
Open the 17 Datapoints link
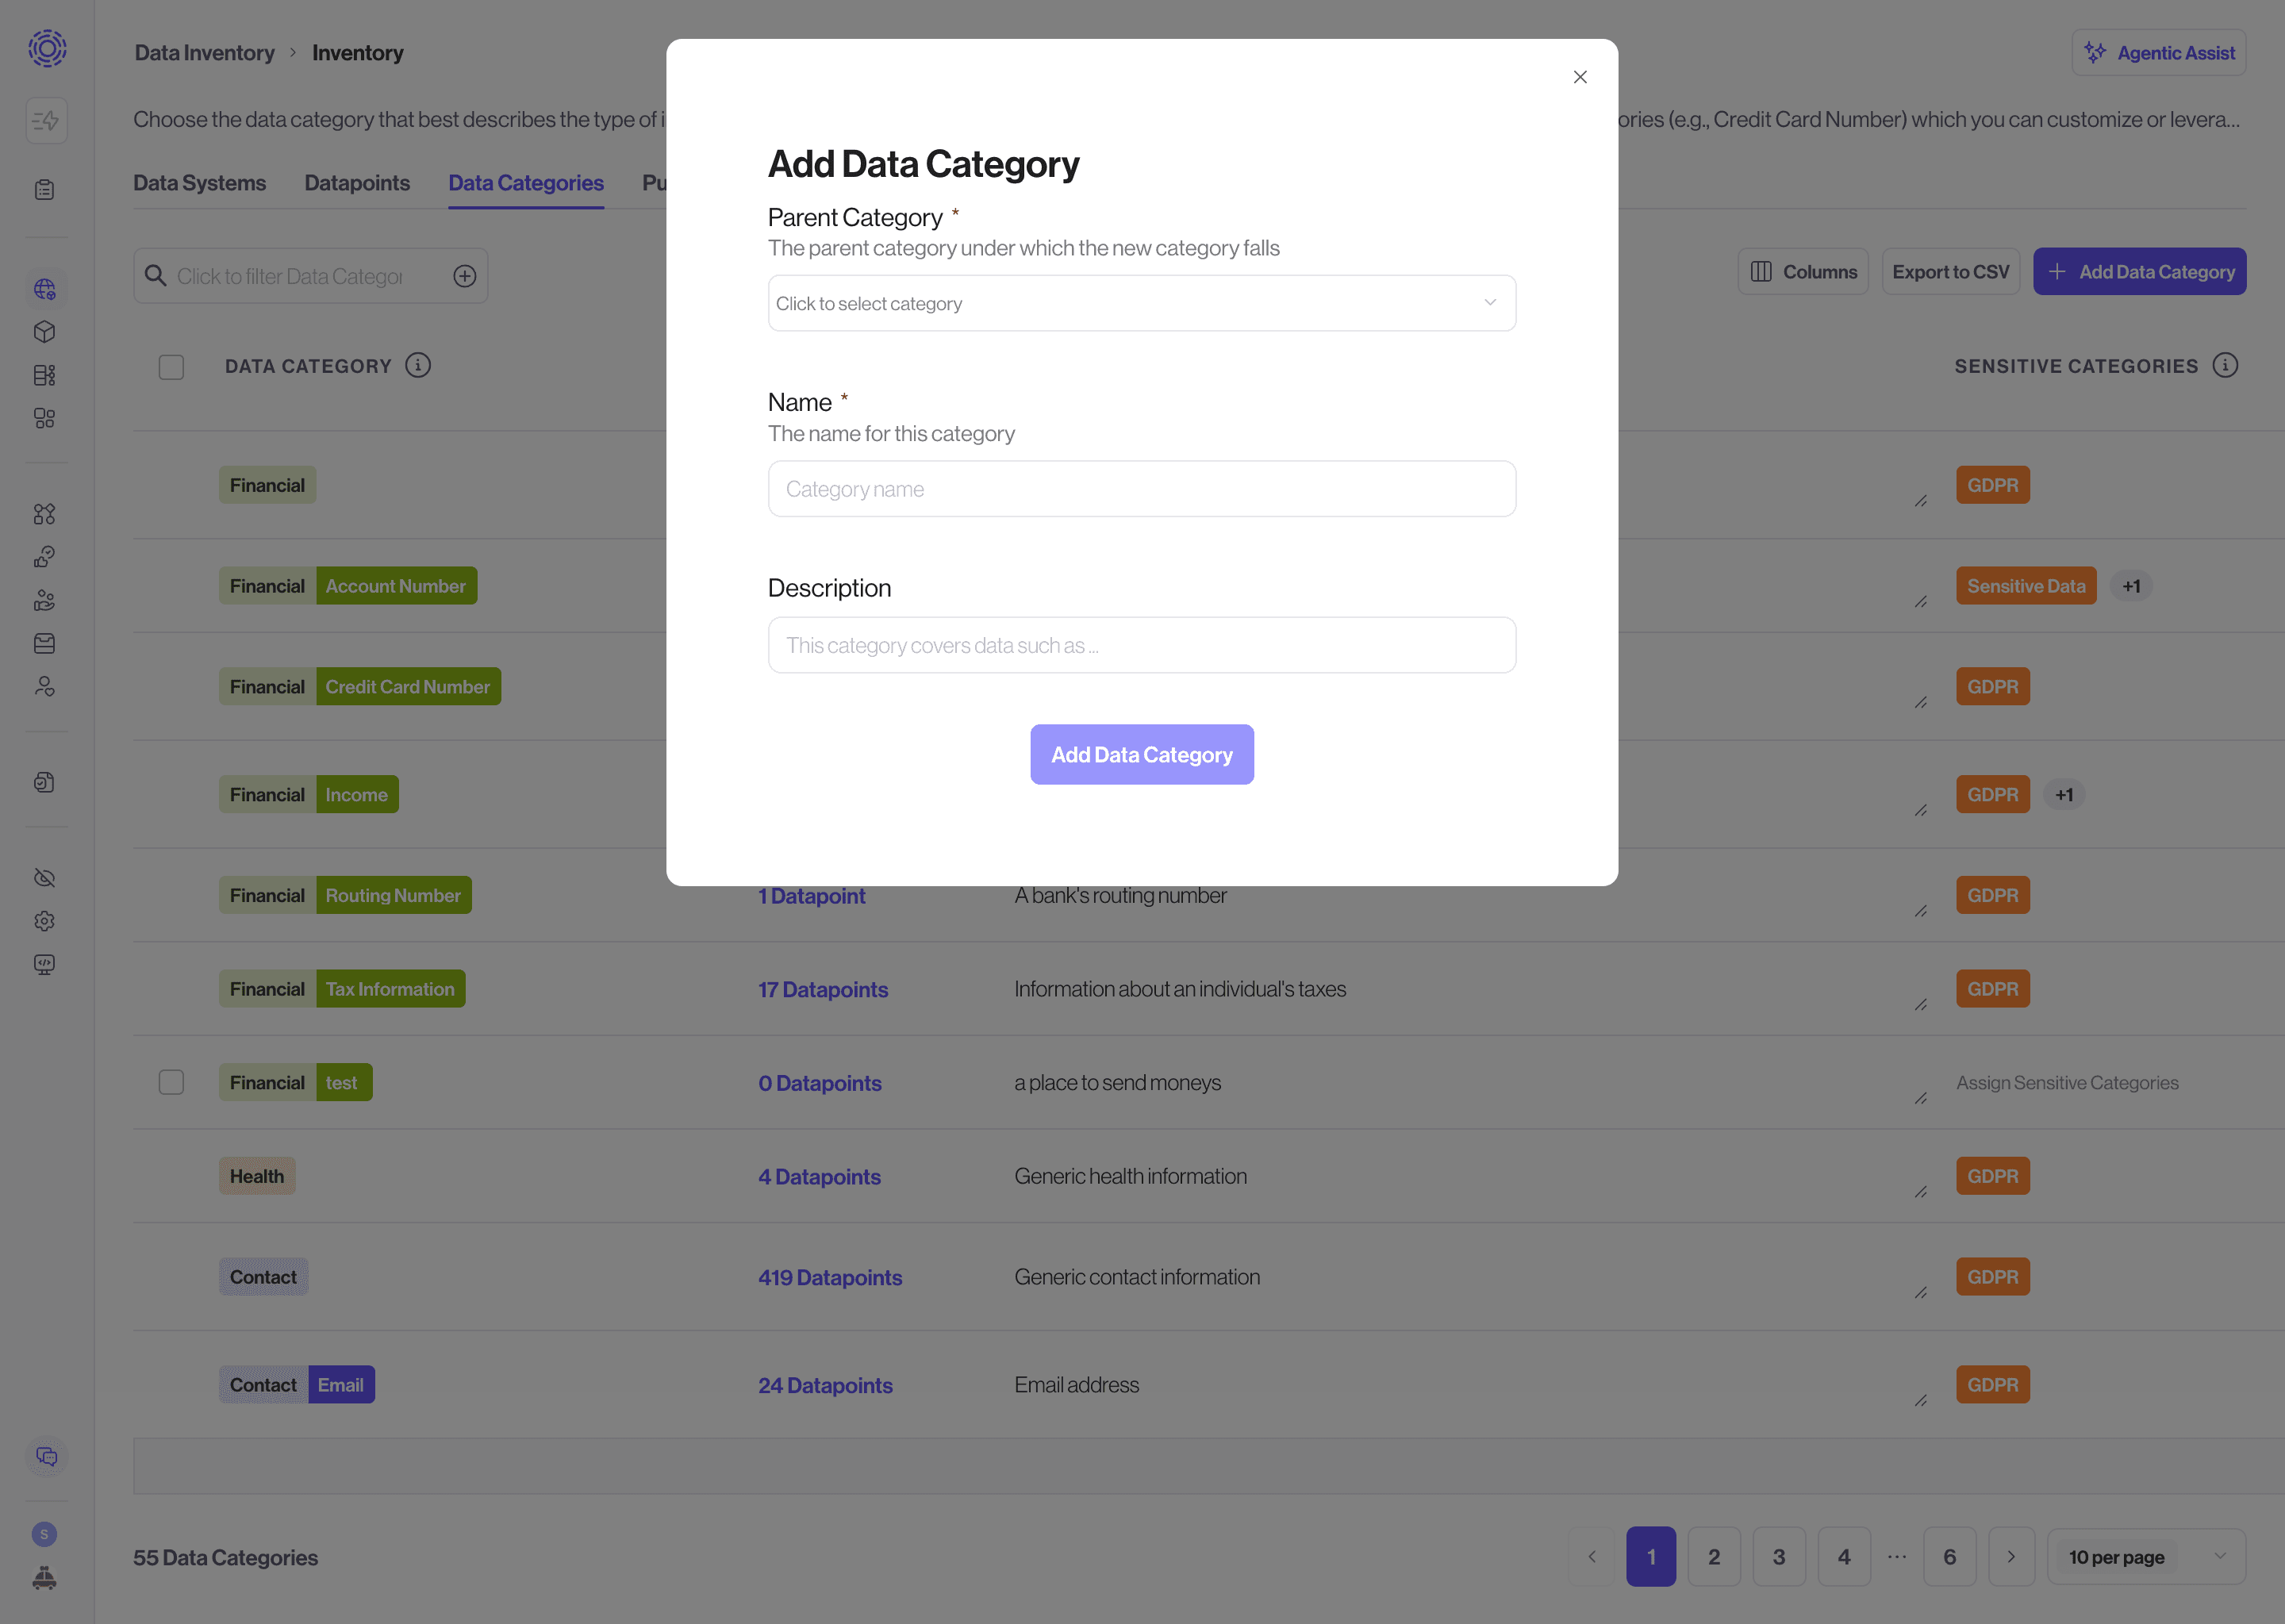pyautogui.click(x=823, y=989)
